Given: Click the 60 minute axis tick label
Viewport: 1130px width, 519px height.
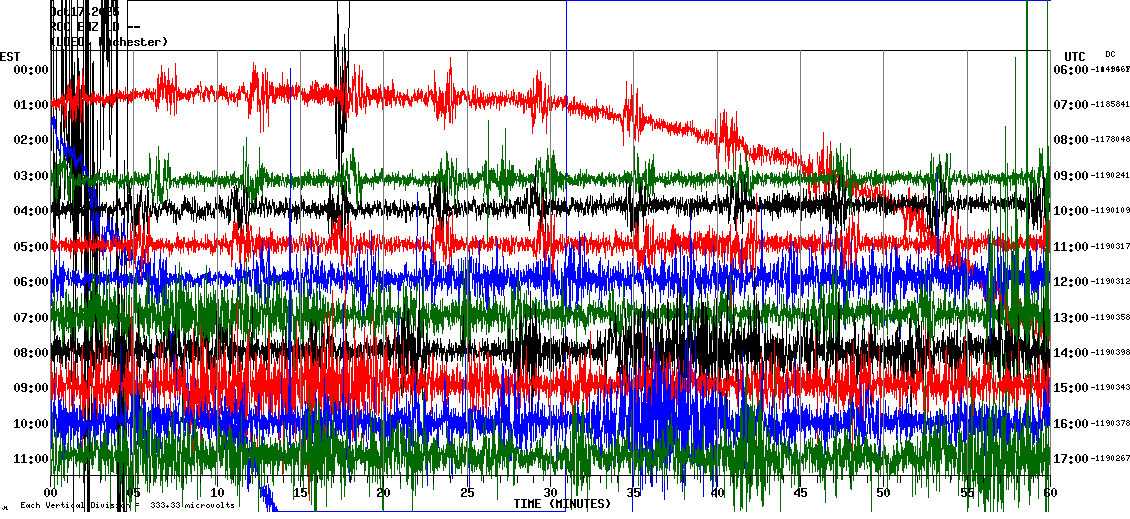Looking at the screenshot, I should click(1048, 493).
